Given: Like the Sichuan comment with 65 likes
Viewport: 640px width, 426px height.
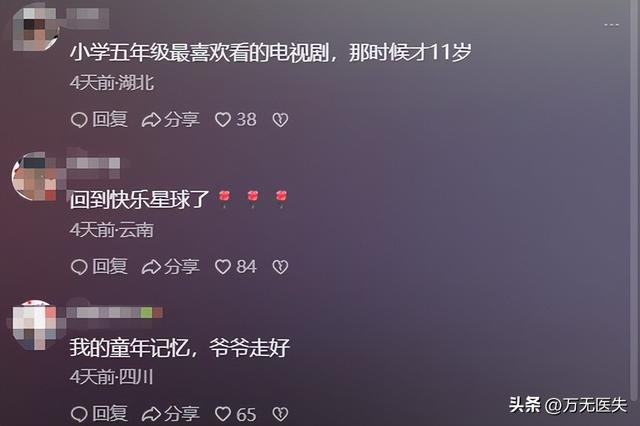Looking at the screenshot, I should point(236,414).
